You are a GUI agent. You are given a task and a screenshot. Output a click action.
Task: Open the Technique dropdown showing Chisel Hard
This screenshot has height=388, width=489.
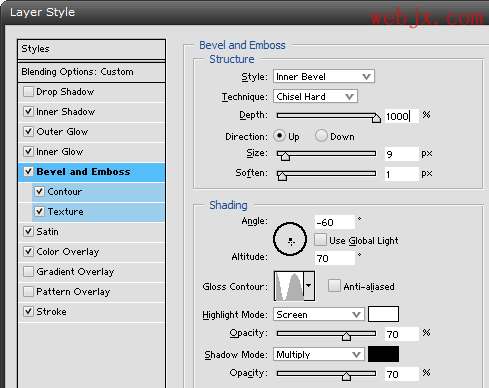(315, 96)
